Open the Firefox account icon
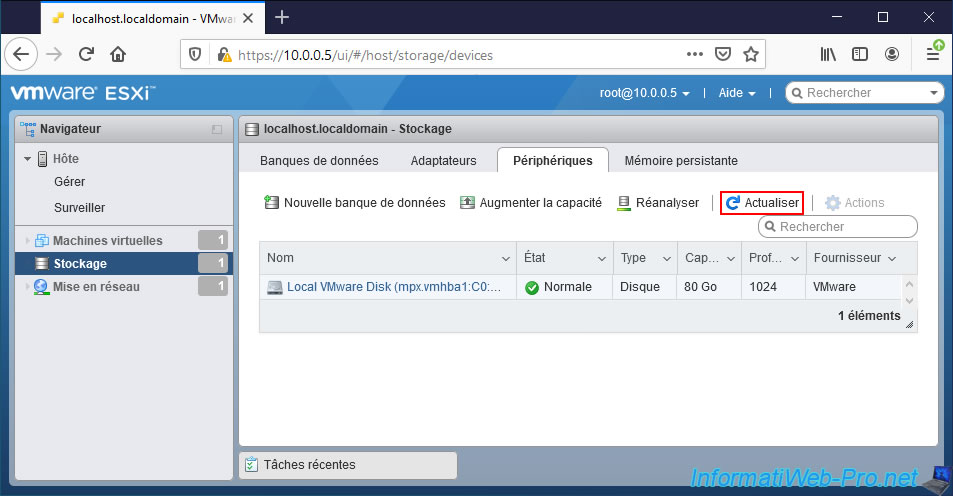The image size is (953, 496). point(892,55)
